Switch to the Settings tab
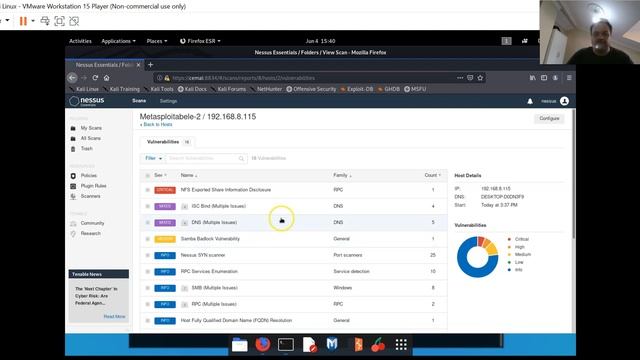Screen dimensions: 640x360 (x=168, y=101)
